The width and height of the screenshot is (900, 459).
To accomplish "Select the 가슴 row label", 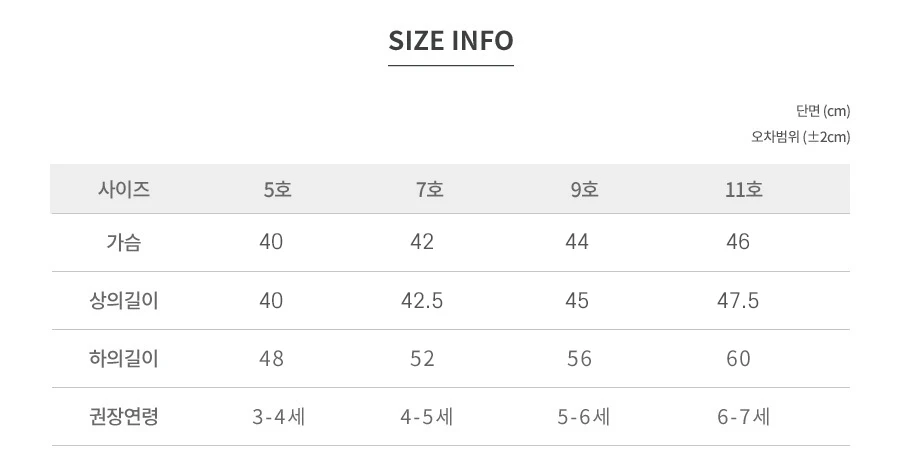I will click(123, 242).
